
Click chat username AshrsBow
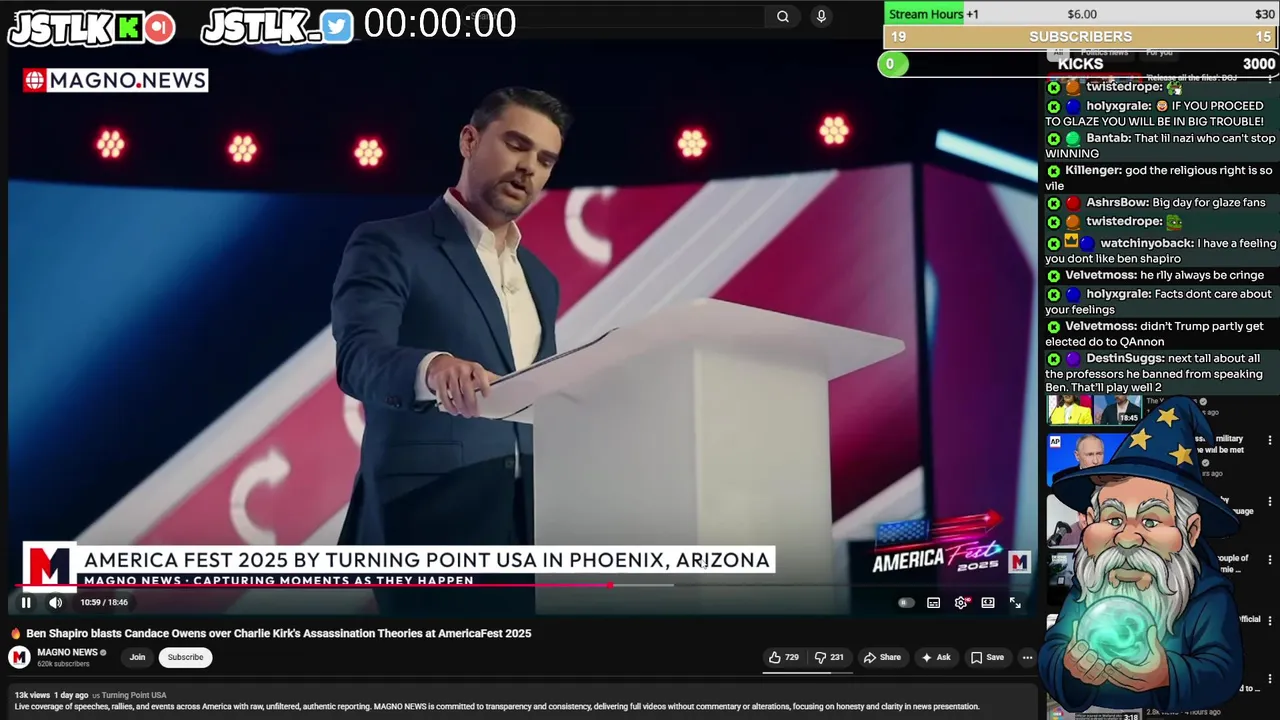tap(1117, 202)
